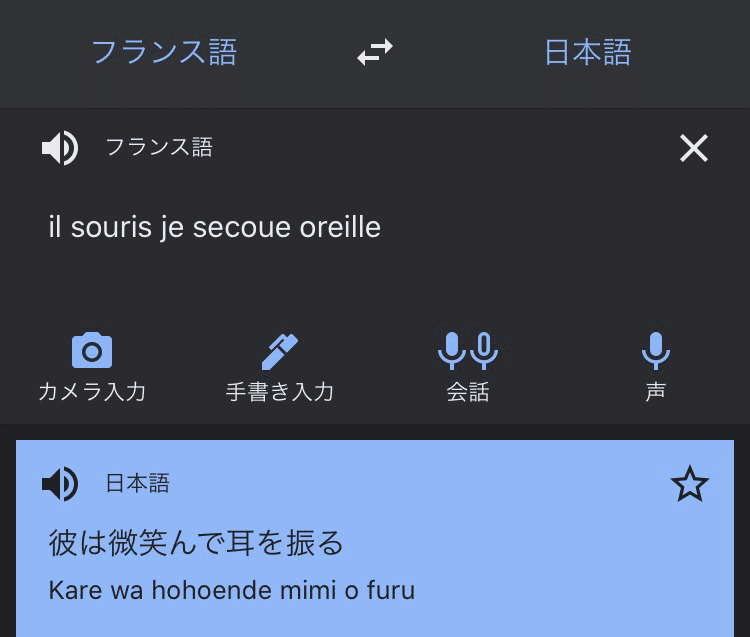Tap the 会話 label
750x637 pixels.
click(x=467, y=391)
